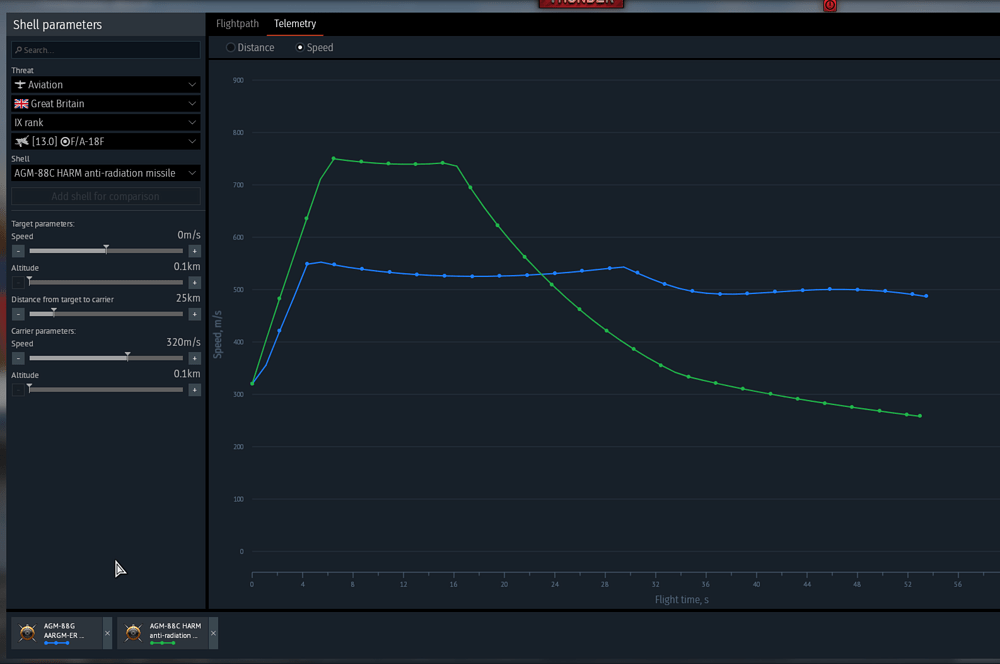Click the aircraft icon in Aviation dropdown
The width and height of the screenshot is (1000, 664).
click(20, 85)
